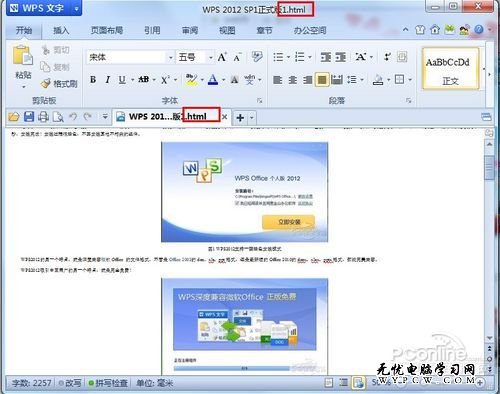Open the font name 宋体 dropdown
Image resolution: width=500 pixels, height=394 pixels.
point(170,58)
